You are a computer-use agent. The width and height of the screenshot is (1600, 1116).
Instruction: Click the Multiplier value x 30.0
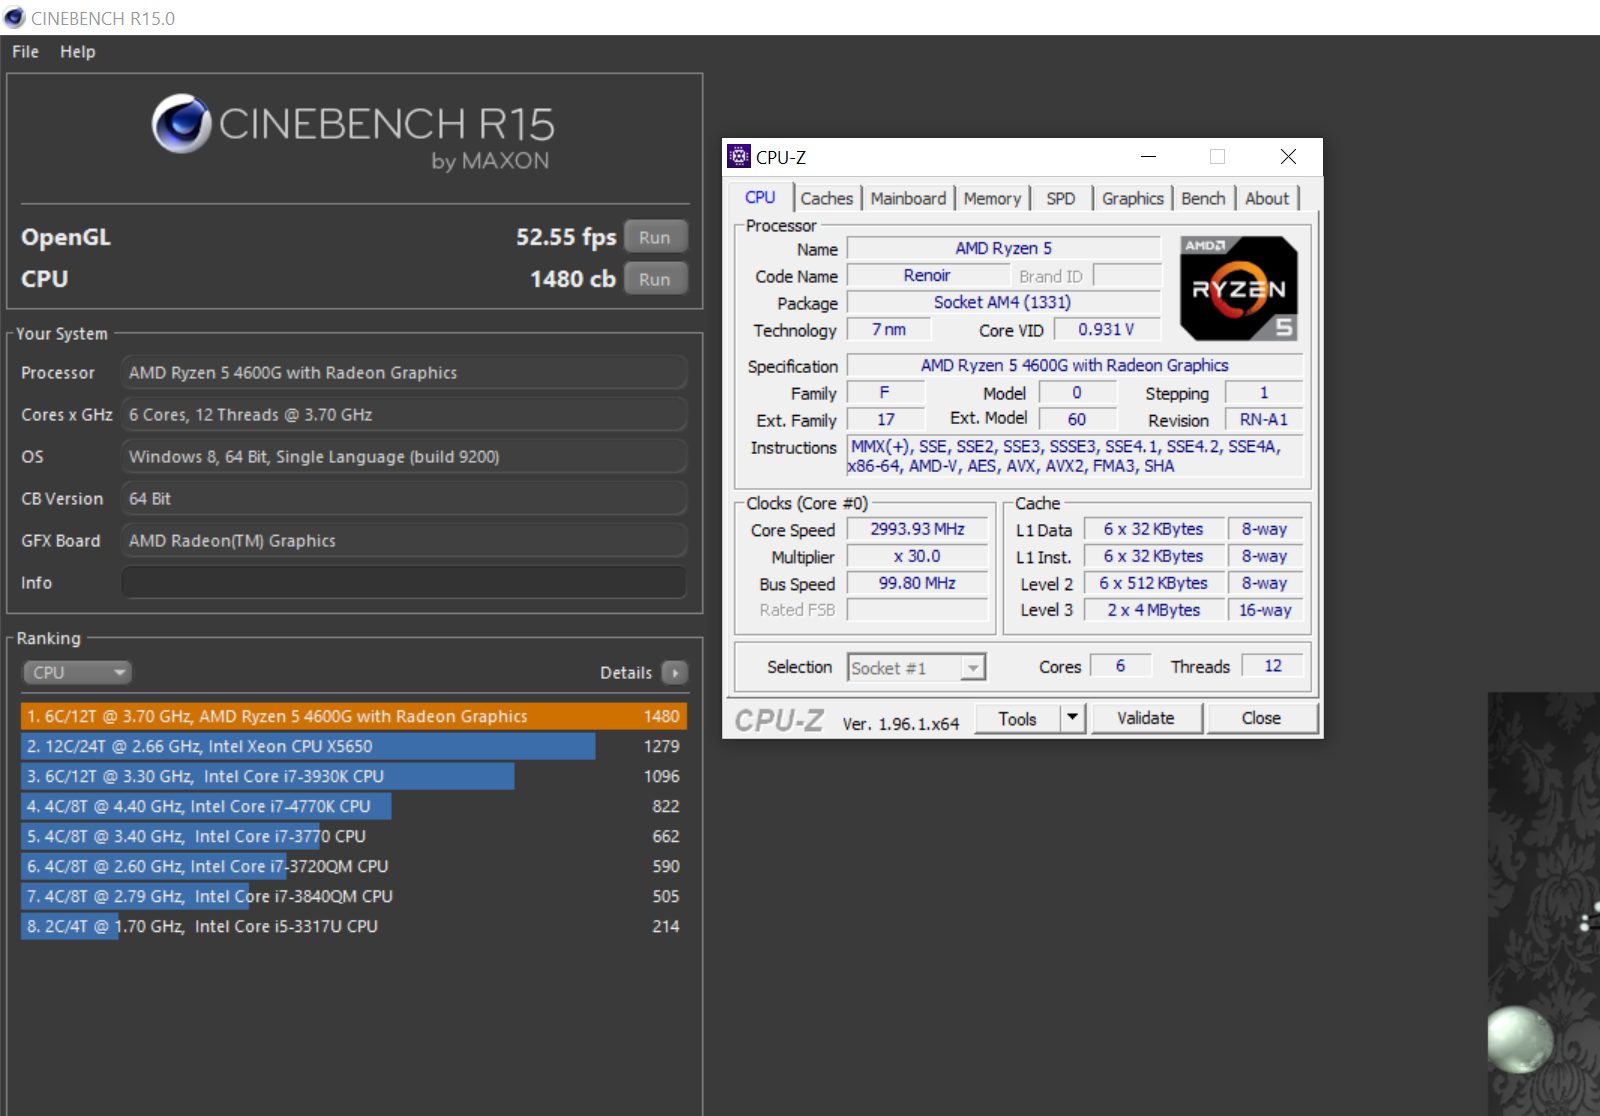click(917, 556)
